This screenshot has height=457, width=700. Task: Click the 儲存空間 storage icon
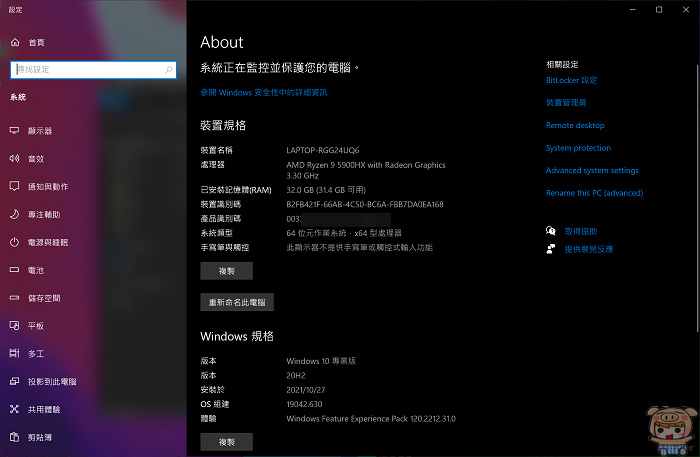pyautogui.click(x=14, y=298)
